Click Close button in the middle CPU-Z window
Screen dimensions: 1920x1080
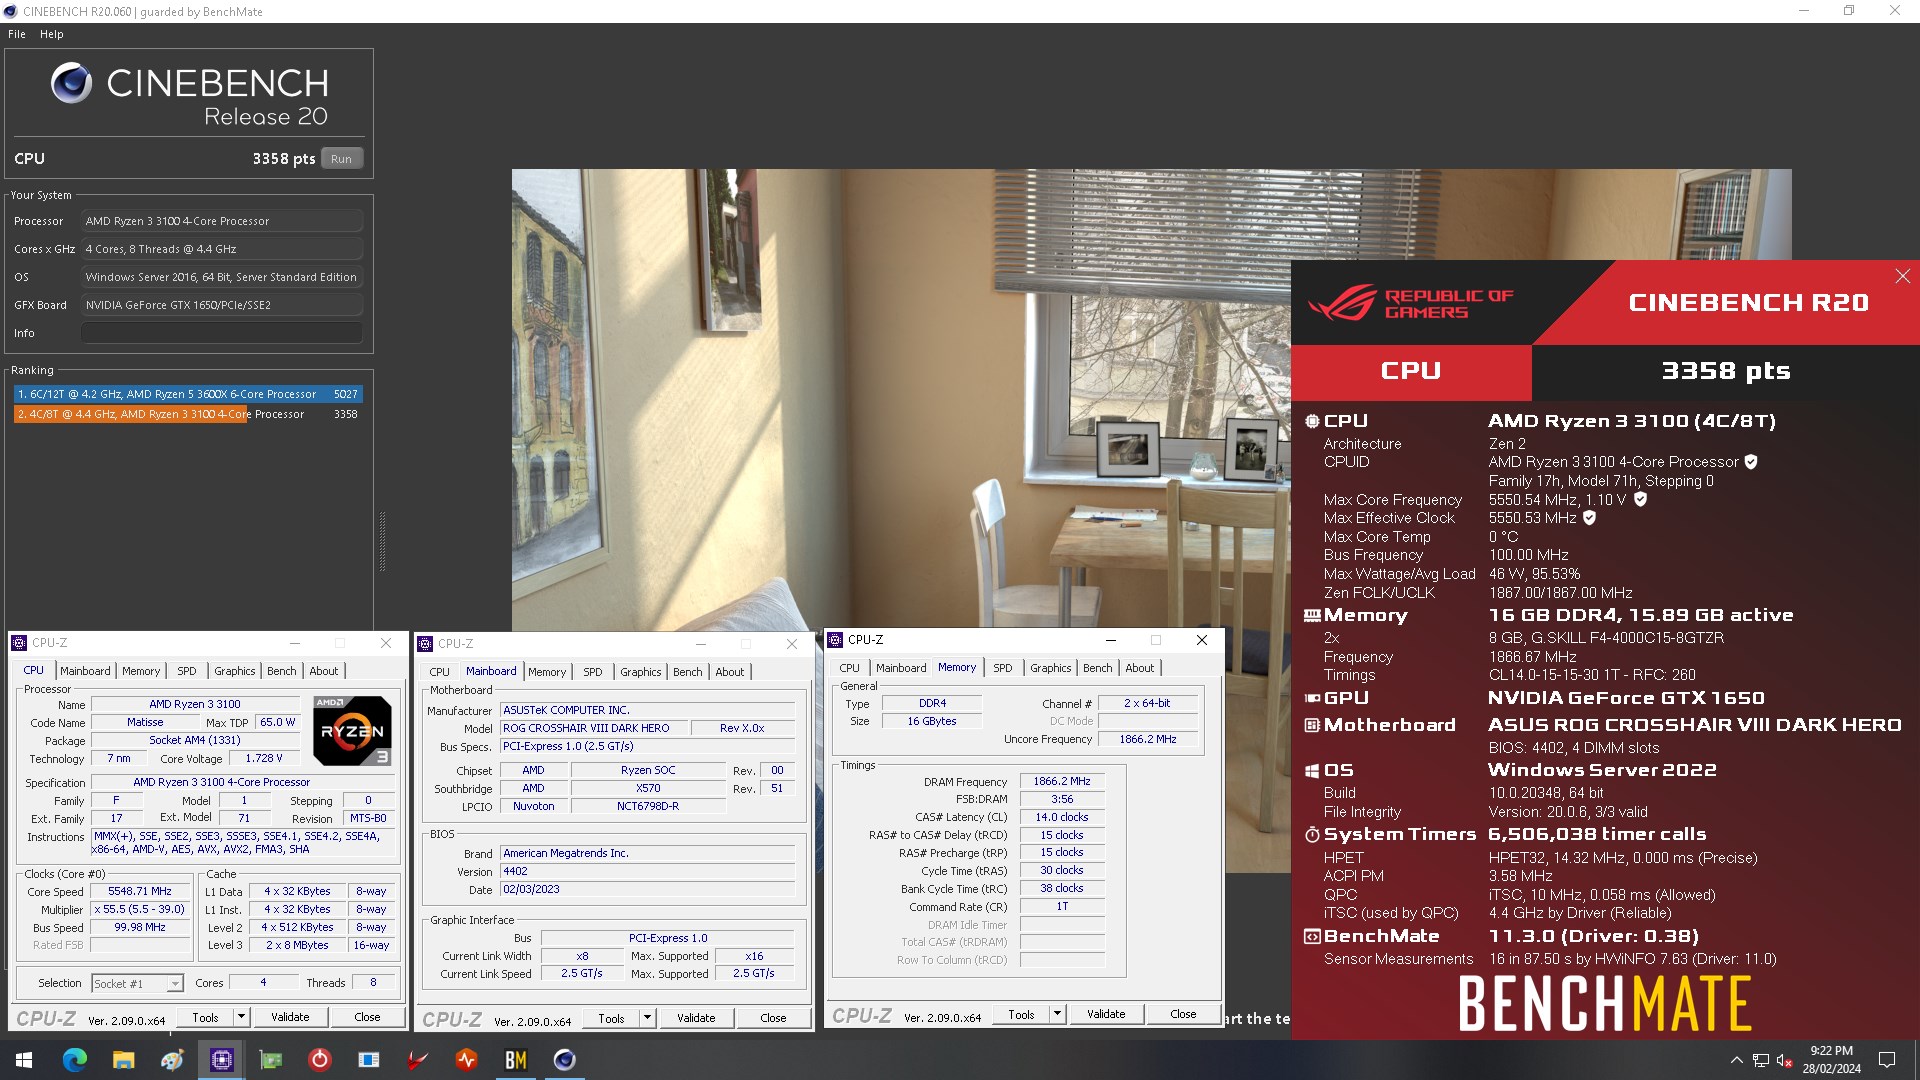773,1018
